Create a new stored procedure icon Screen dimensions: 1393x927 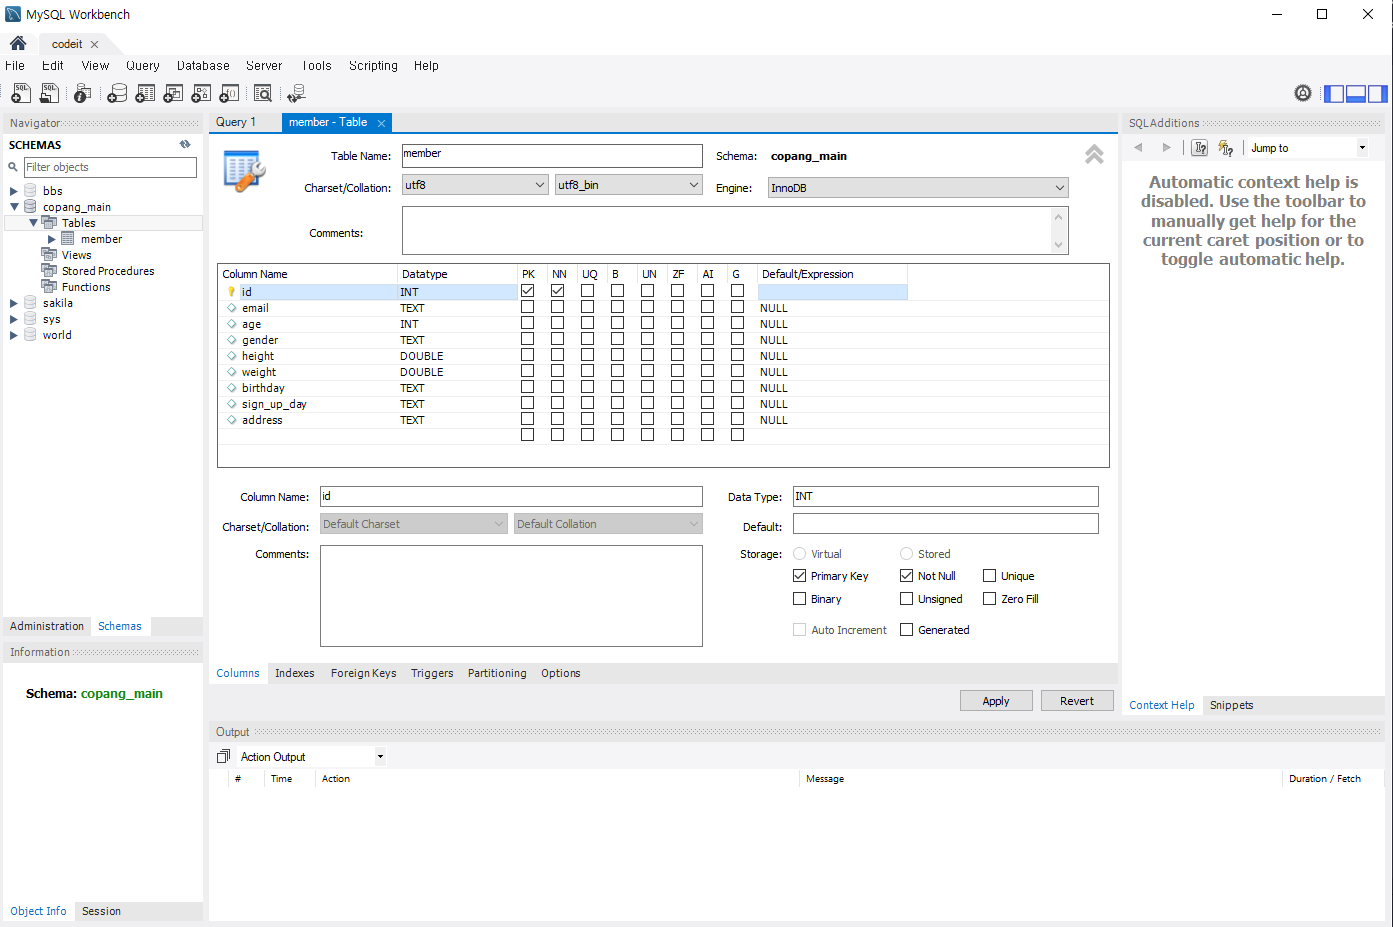coord(201,94)
